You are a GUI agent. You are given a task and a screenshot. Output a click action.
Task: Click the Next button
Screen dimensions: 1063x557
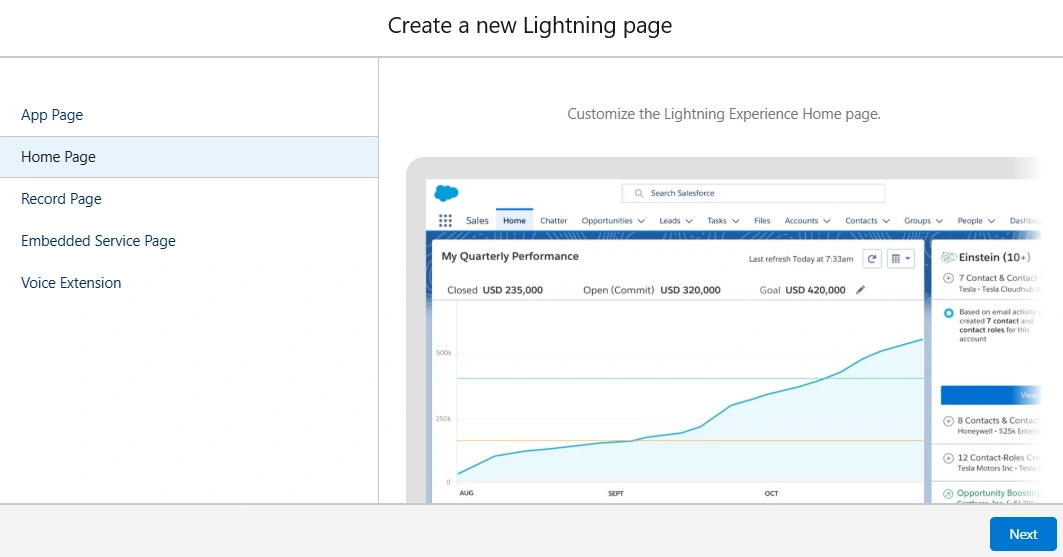click(1023, 534)
